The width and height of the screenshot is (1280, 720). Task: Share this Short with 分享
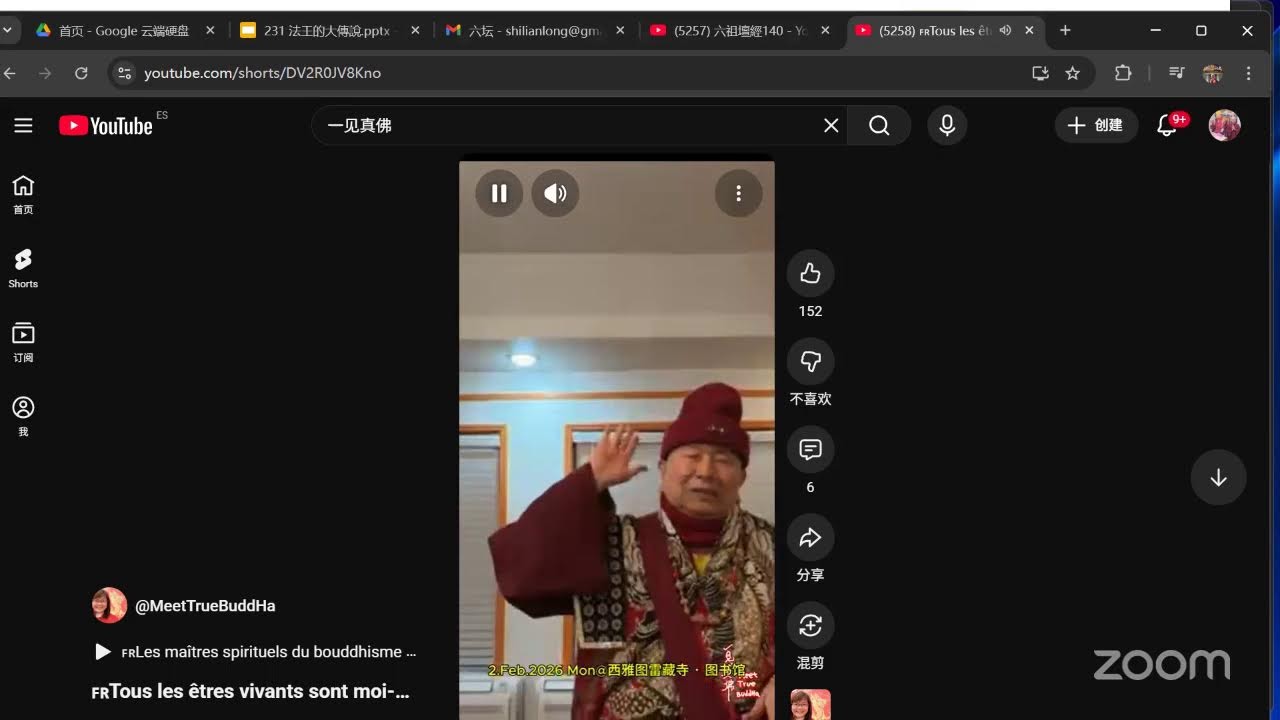click(x=810, y=537)
